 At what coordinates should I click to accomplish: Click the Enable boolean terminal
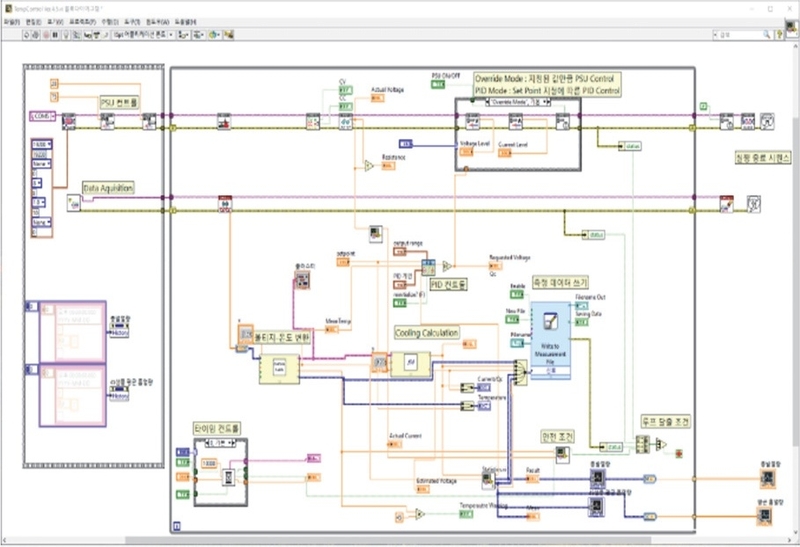(516, 295)
